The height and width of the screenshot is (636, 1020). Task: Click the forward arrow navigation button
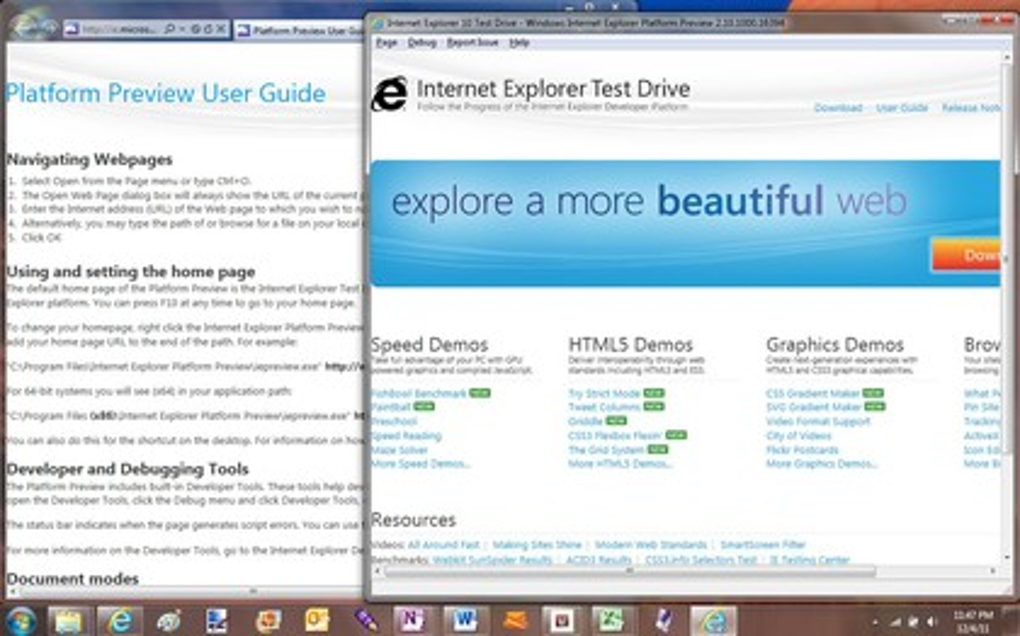coord(51,27)
